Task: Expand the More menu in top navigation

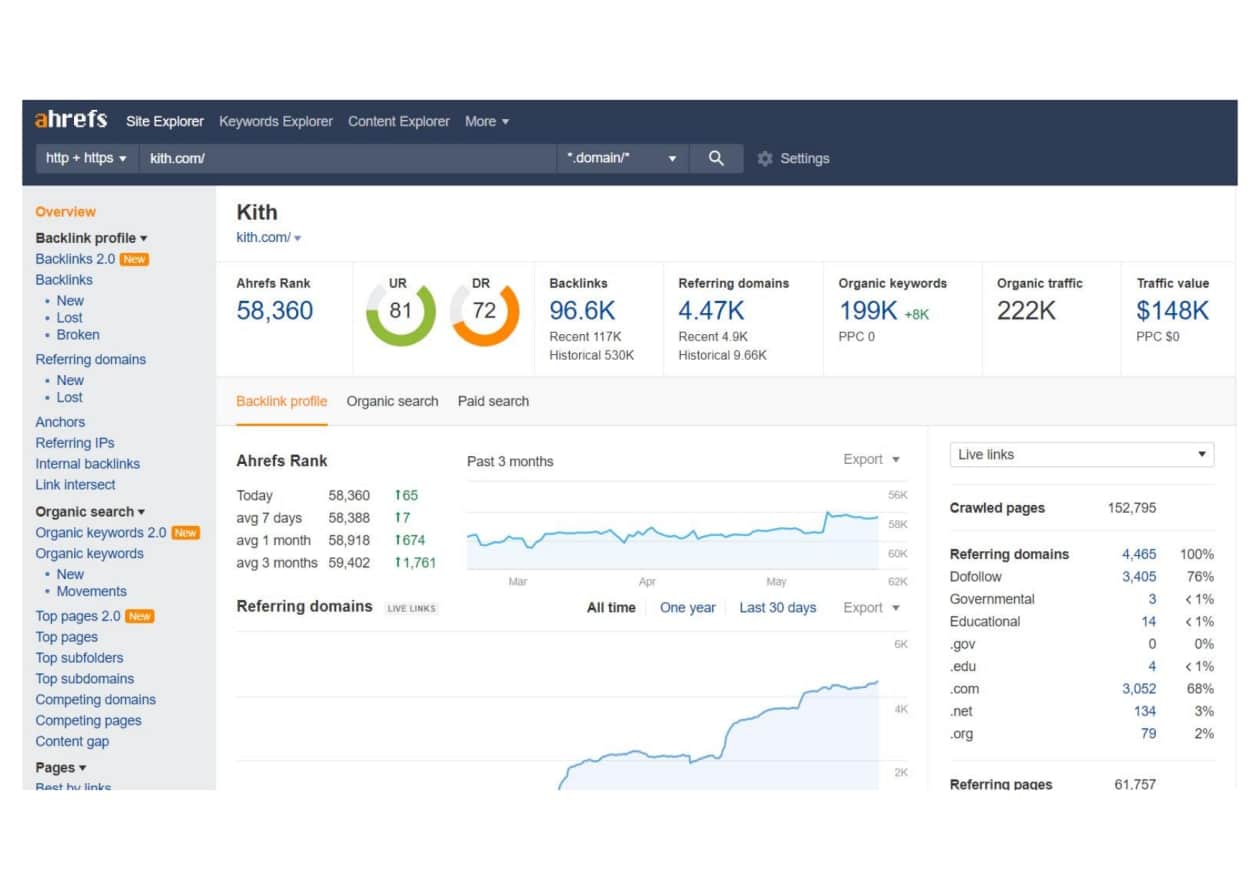Action: (487, 121)
